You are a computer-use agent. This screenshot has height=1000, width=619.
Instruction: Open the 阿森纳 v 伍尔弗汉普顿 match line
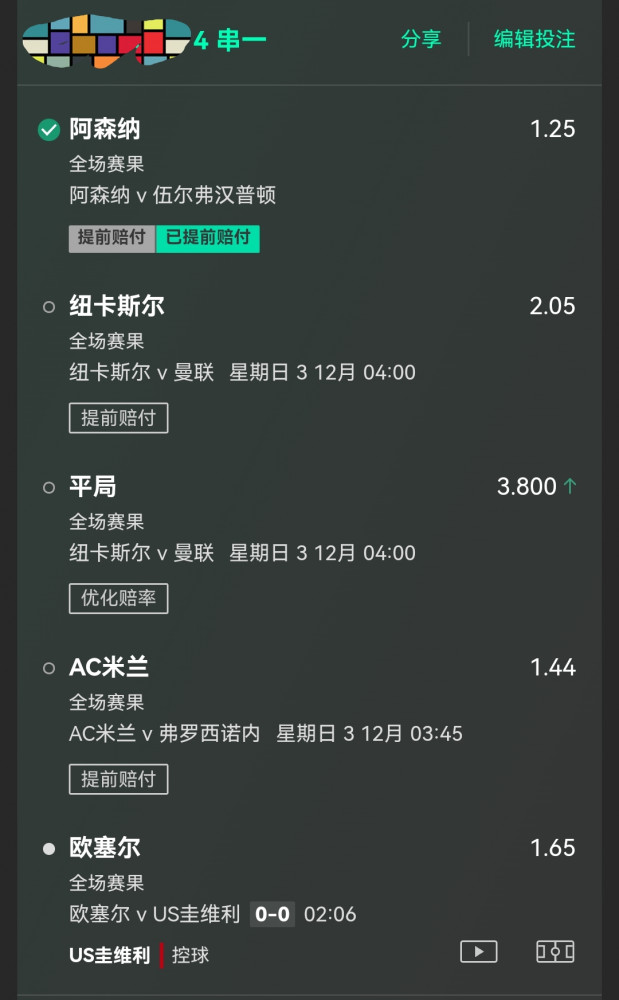pos(172,195)
